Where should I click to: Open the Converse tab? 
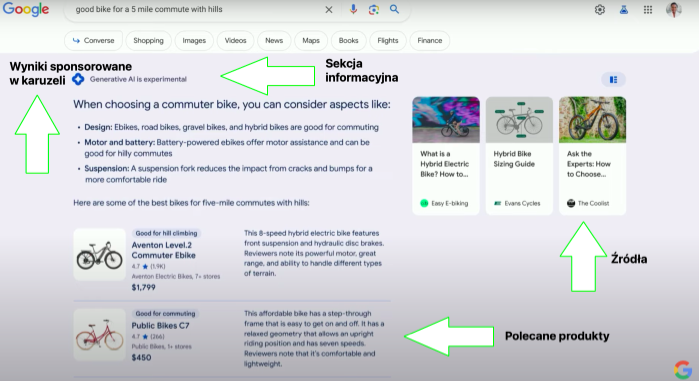[x=93, y=41]
